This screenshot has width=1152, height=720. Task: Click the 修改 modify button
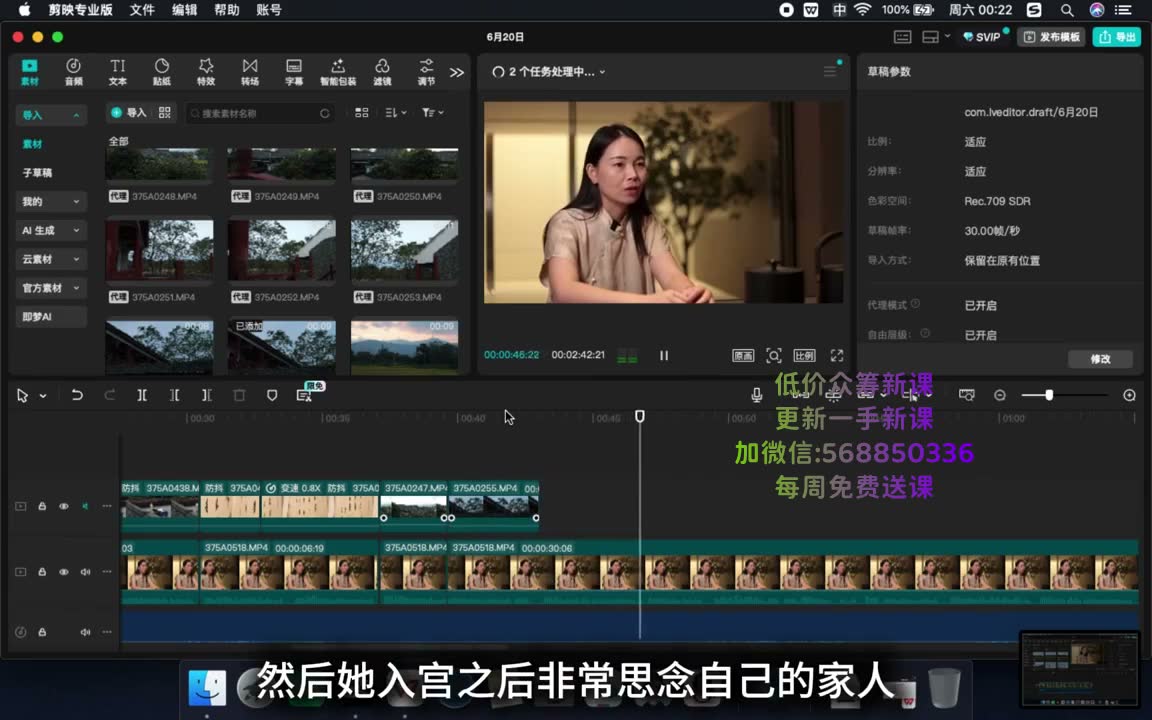pyautogui.click(x=1100, y=359)
